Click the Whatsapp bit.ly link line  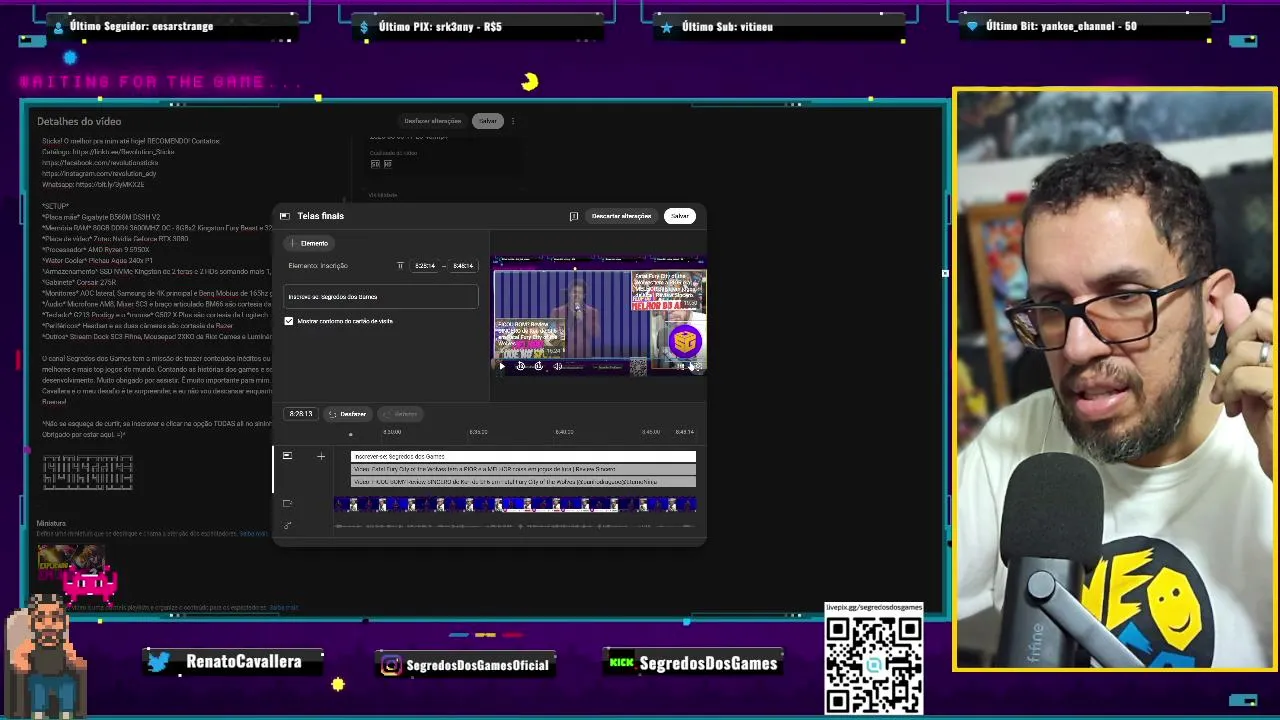pyautogui.click(x=93, y=185)
